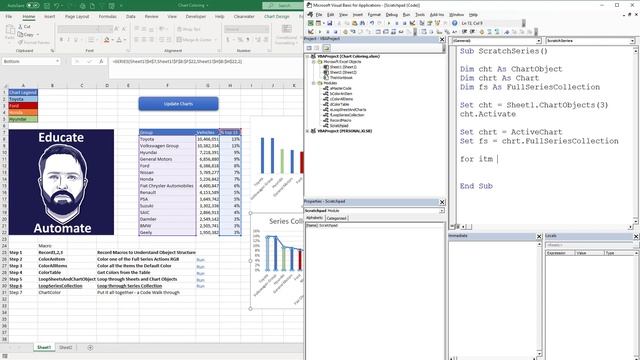This screenshot has height=360, width=640.
Task: Open the Debug menu in VBA editor
Action: [x=391, y=15]
